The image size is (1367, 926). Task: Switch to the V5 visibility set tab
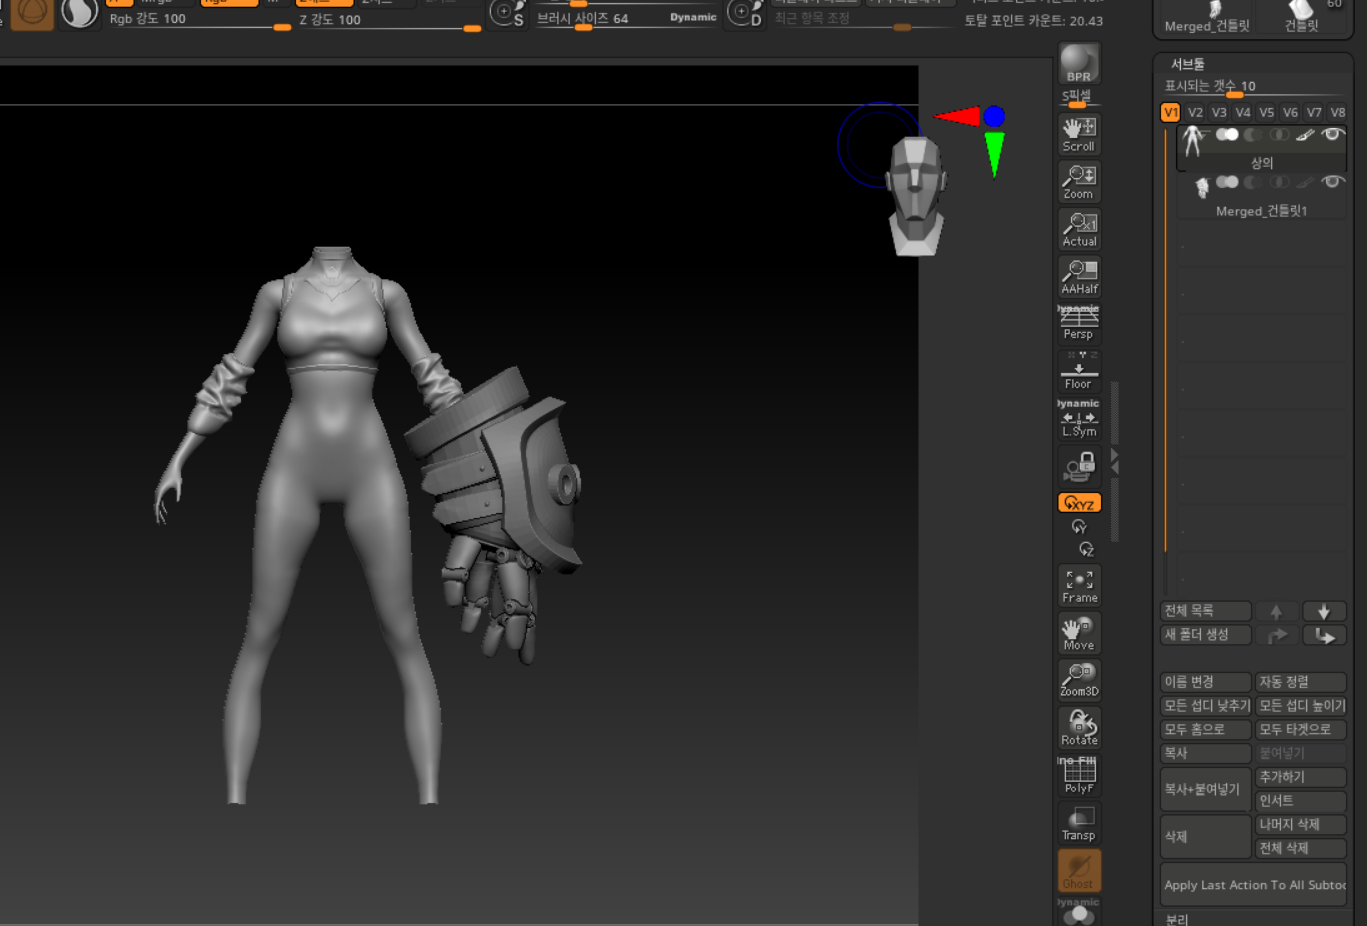point(1266,113)
